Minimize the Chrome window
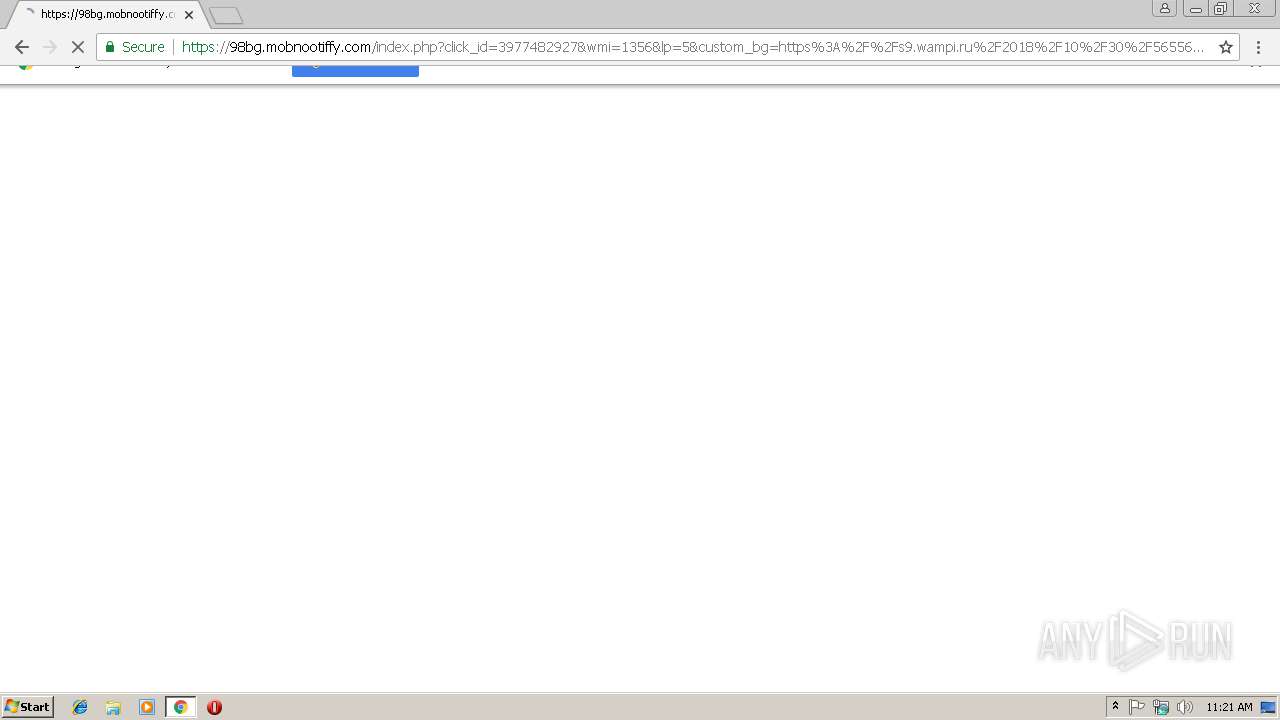 point(1195,8)
